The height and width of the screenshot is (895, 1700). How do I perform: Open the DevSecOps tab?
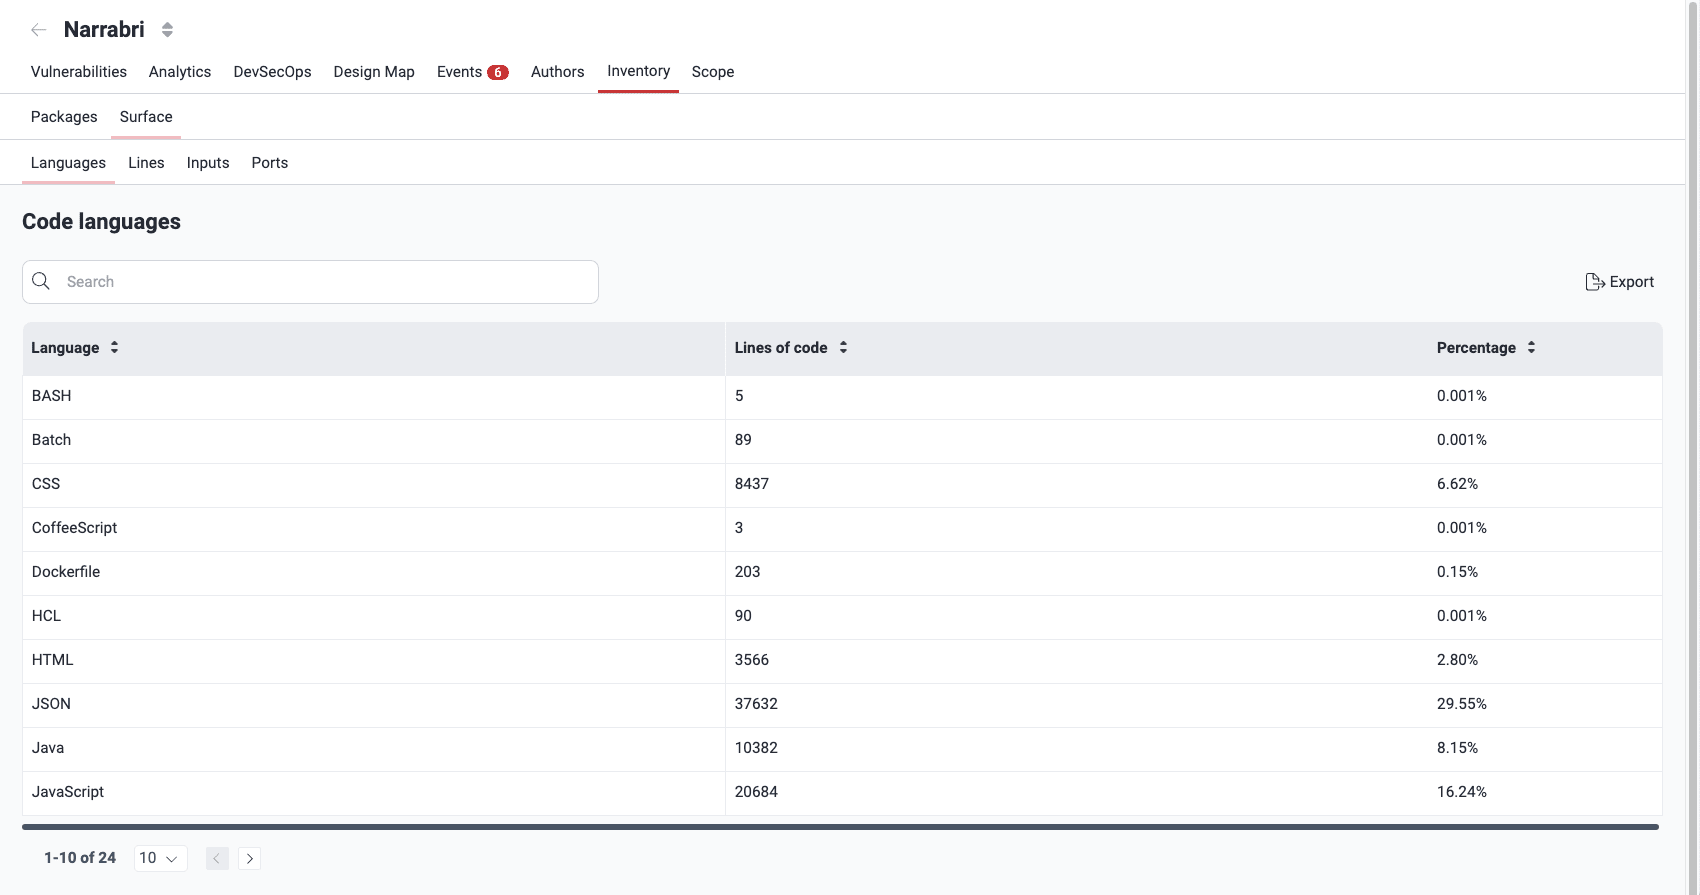(272, 72)
